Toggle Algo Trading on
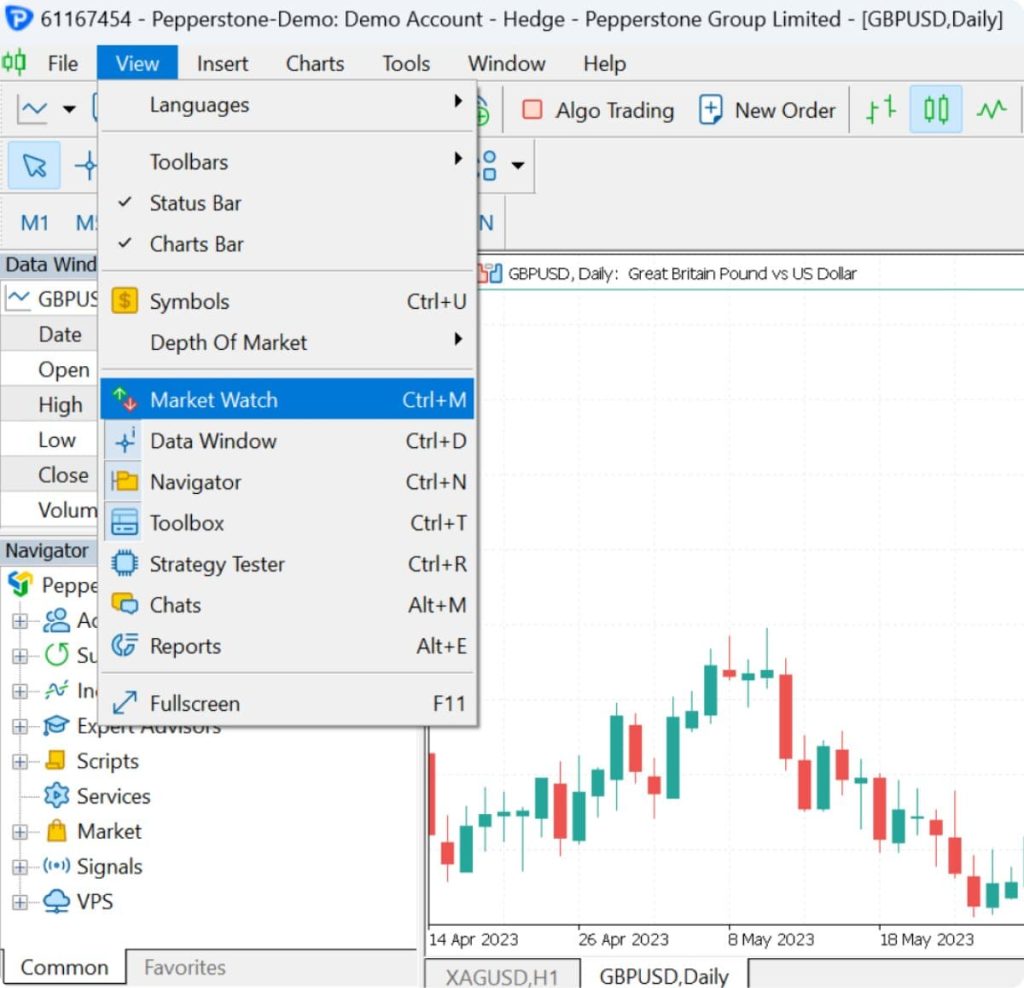The height and width of the screenshot is (988, 1024). click(598, 110)
